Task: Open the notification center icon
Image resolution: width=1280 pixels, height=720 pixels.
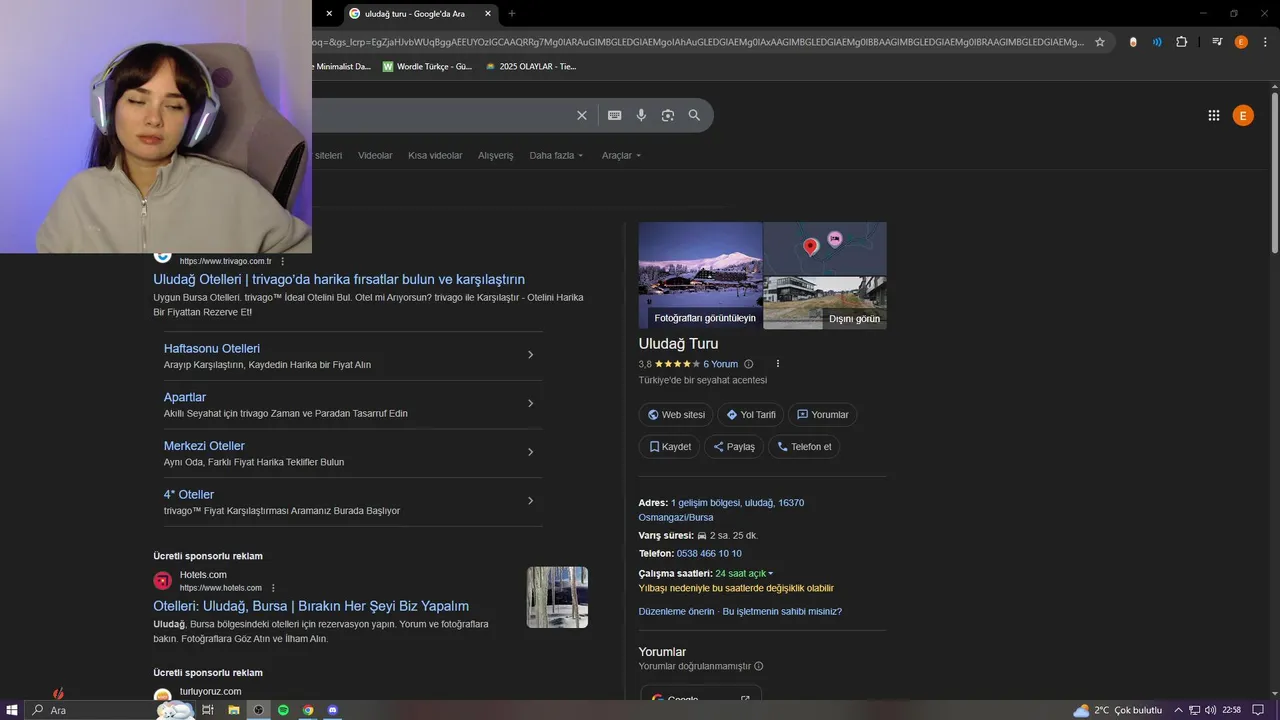Action: coord(1258,710)
